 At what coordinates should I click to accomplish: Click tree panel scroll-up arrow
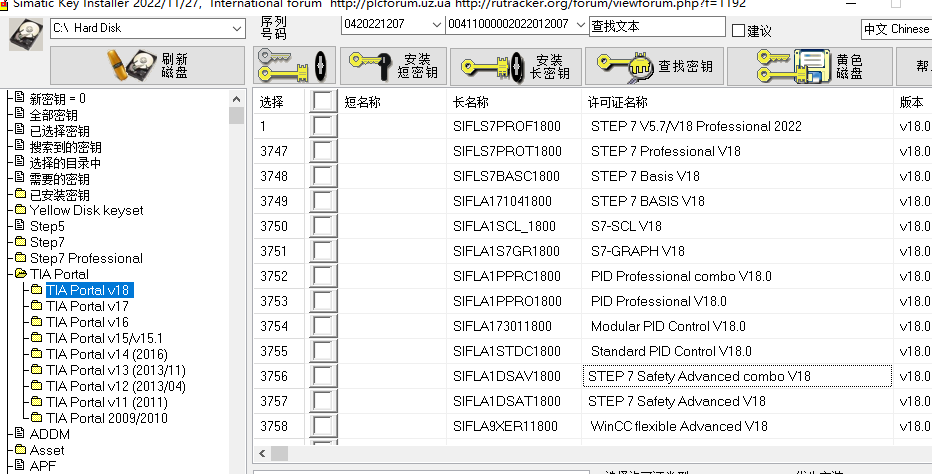237,99
